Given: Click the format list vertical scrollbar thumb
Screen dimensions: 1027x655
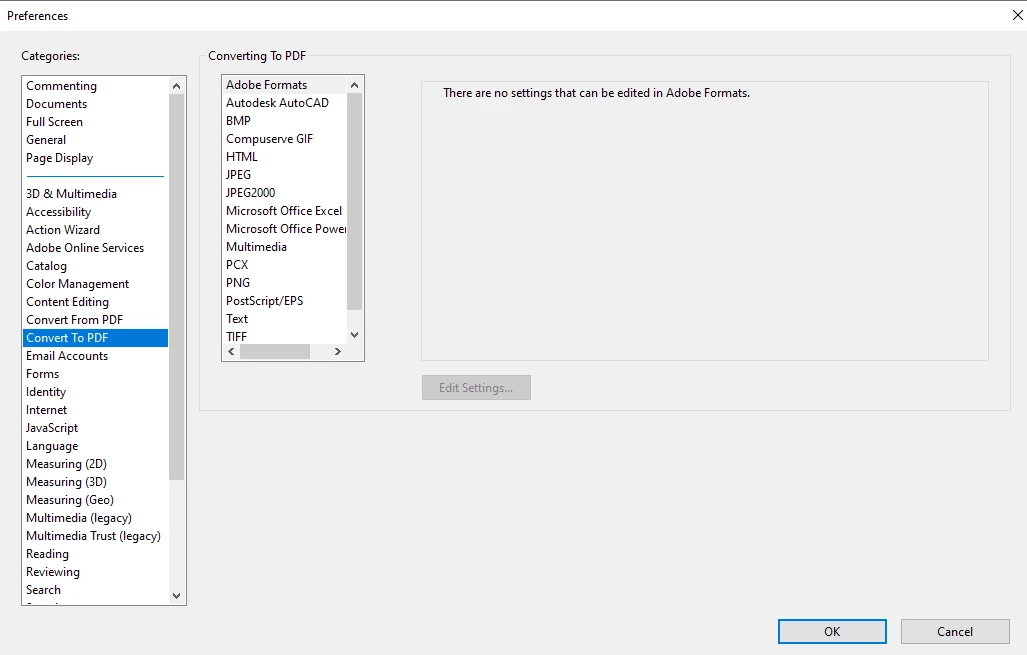Looking at the screenshot, I should point(354,202).
